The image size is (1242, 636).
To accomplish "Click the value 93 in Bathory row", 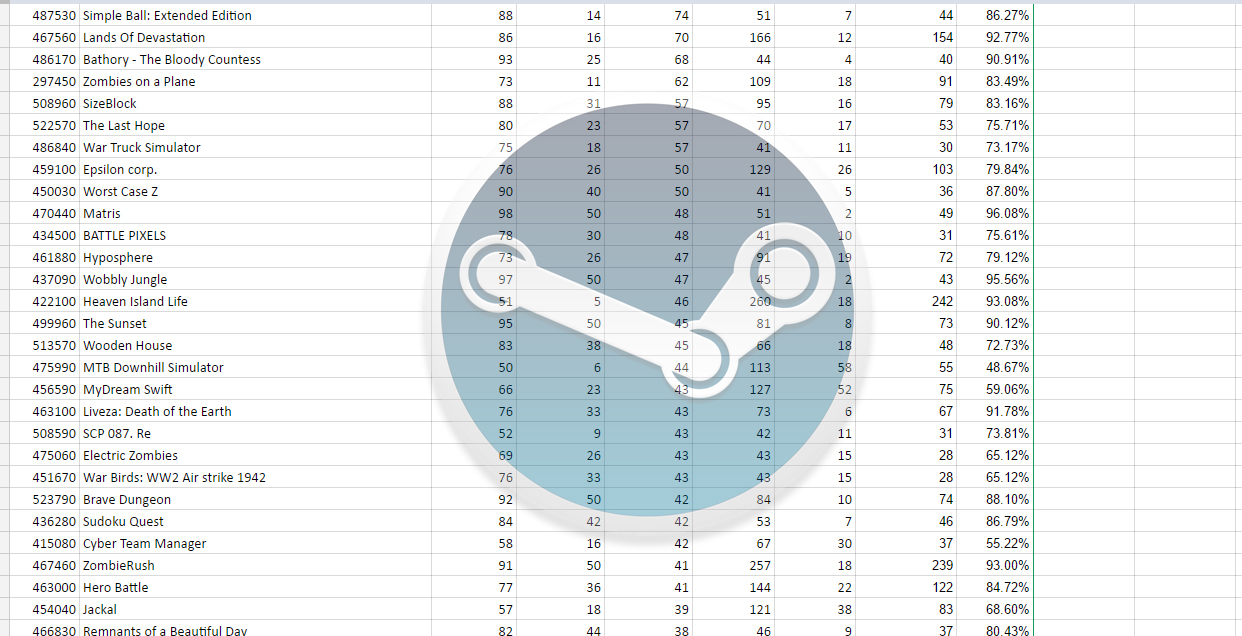I will point(475,60).
